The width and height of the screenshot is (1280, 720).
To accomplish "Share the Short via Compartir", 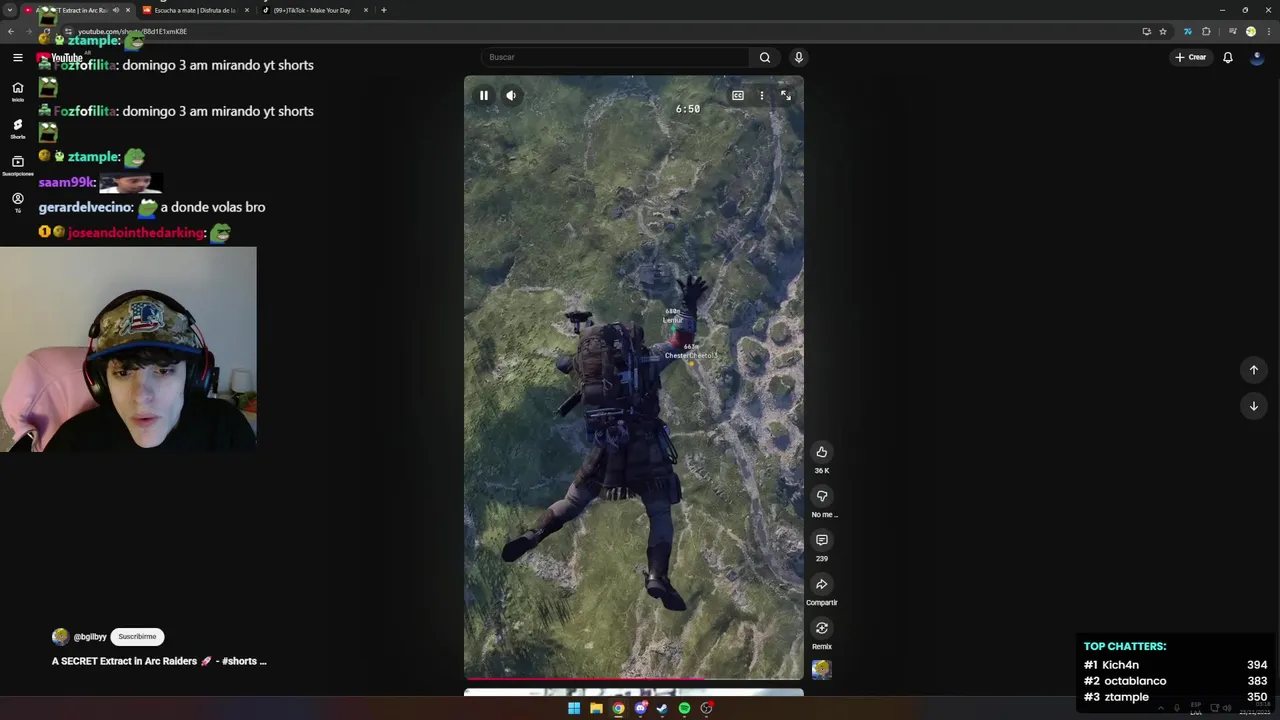I will (x=822, y=584).
